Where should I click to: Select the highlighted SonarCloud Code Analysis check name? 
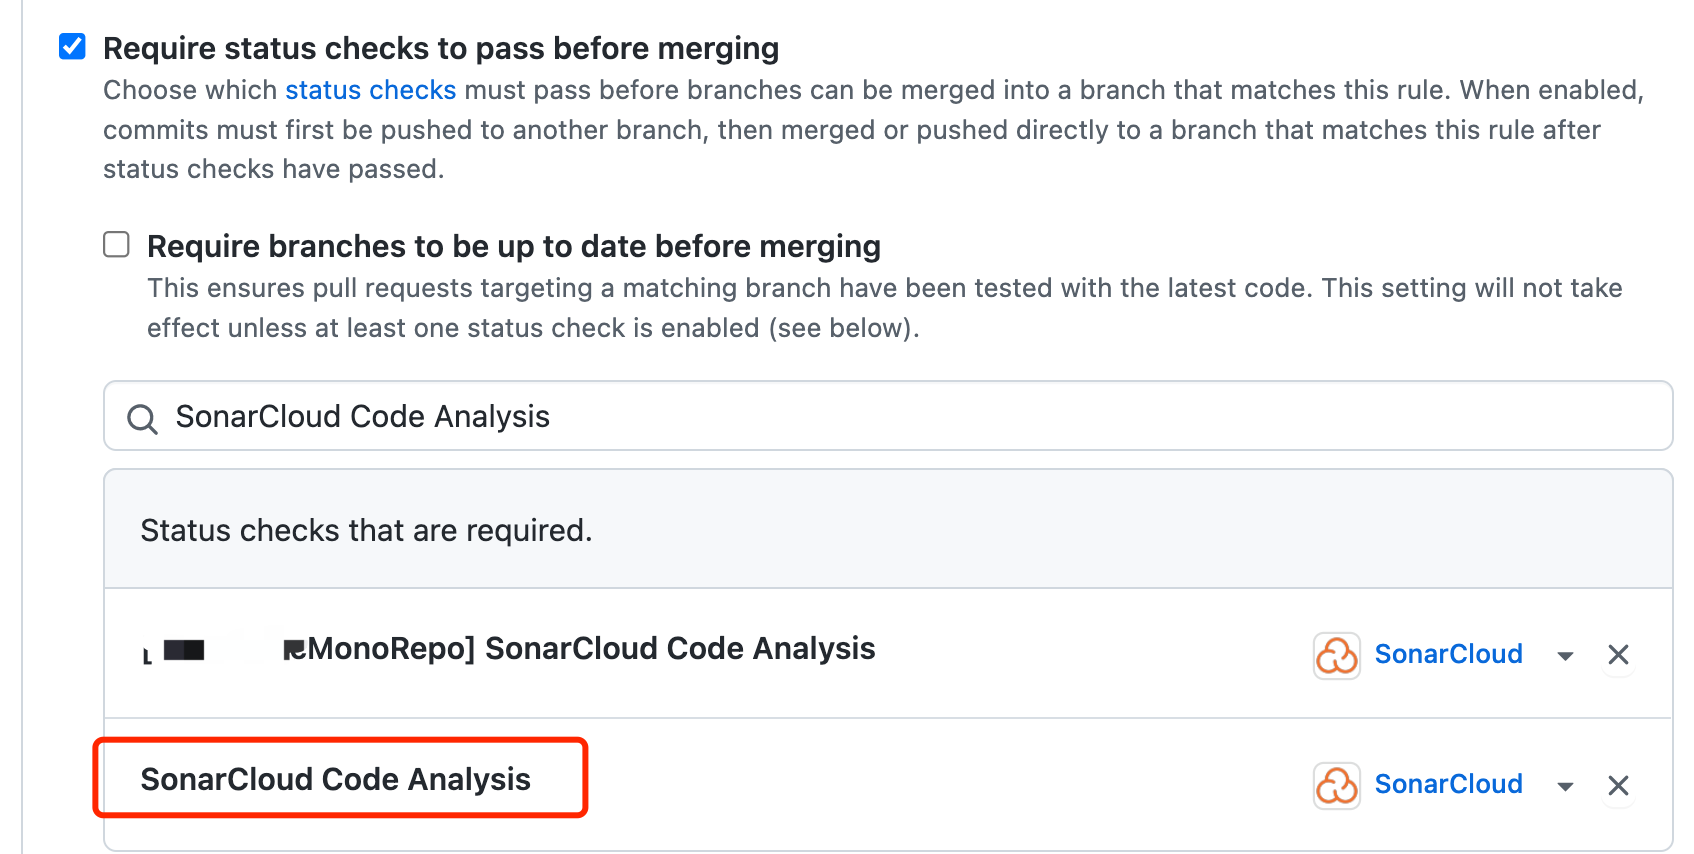pos(337,779)
